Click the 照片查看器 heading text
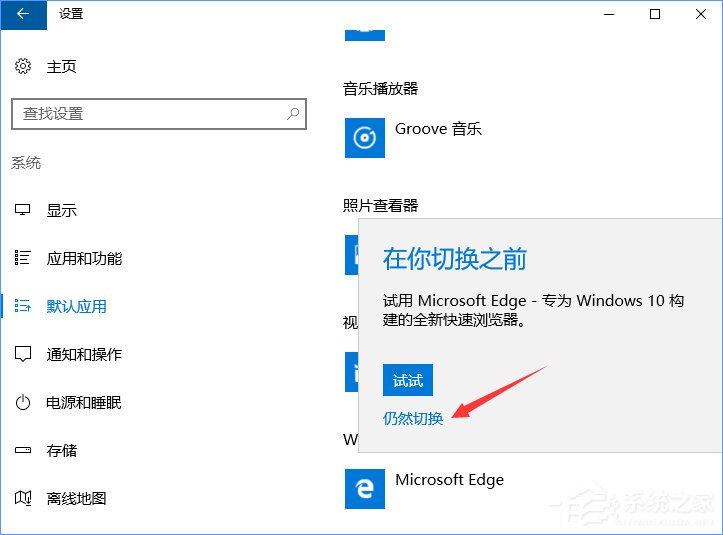Viewport: 723px width, 535px height. (380, 205)
